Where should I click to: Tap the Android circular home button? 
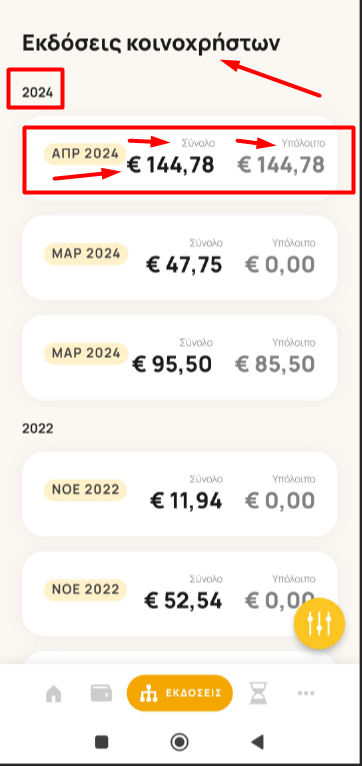click(x=180, y=742)
